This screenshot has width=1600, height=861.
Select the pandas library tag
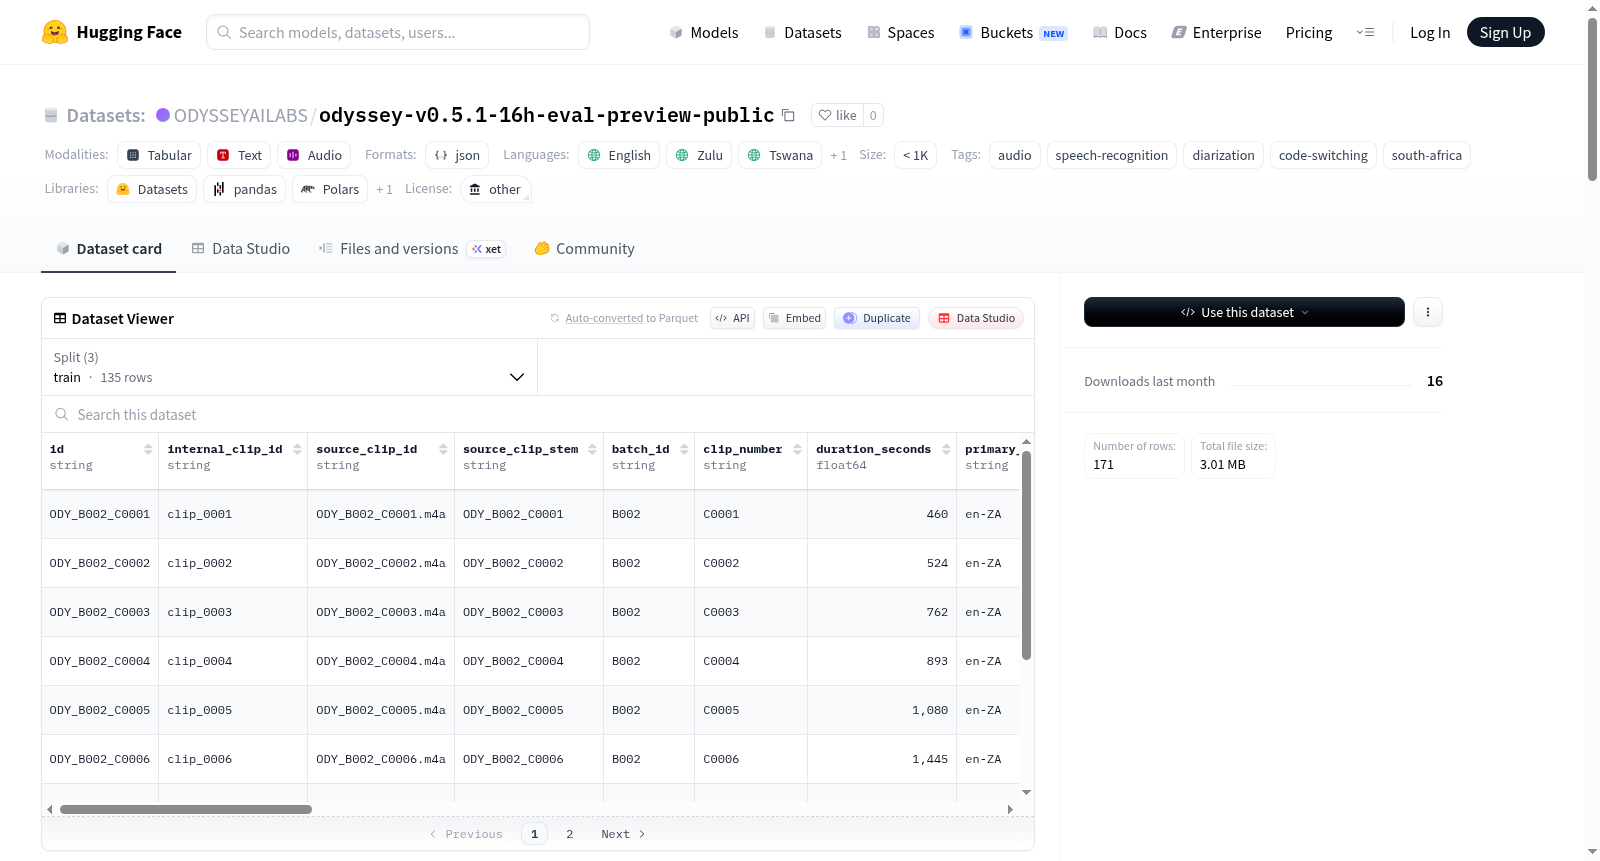pos(245,189)
